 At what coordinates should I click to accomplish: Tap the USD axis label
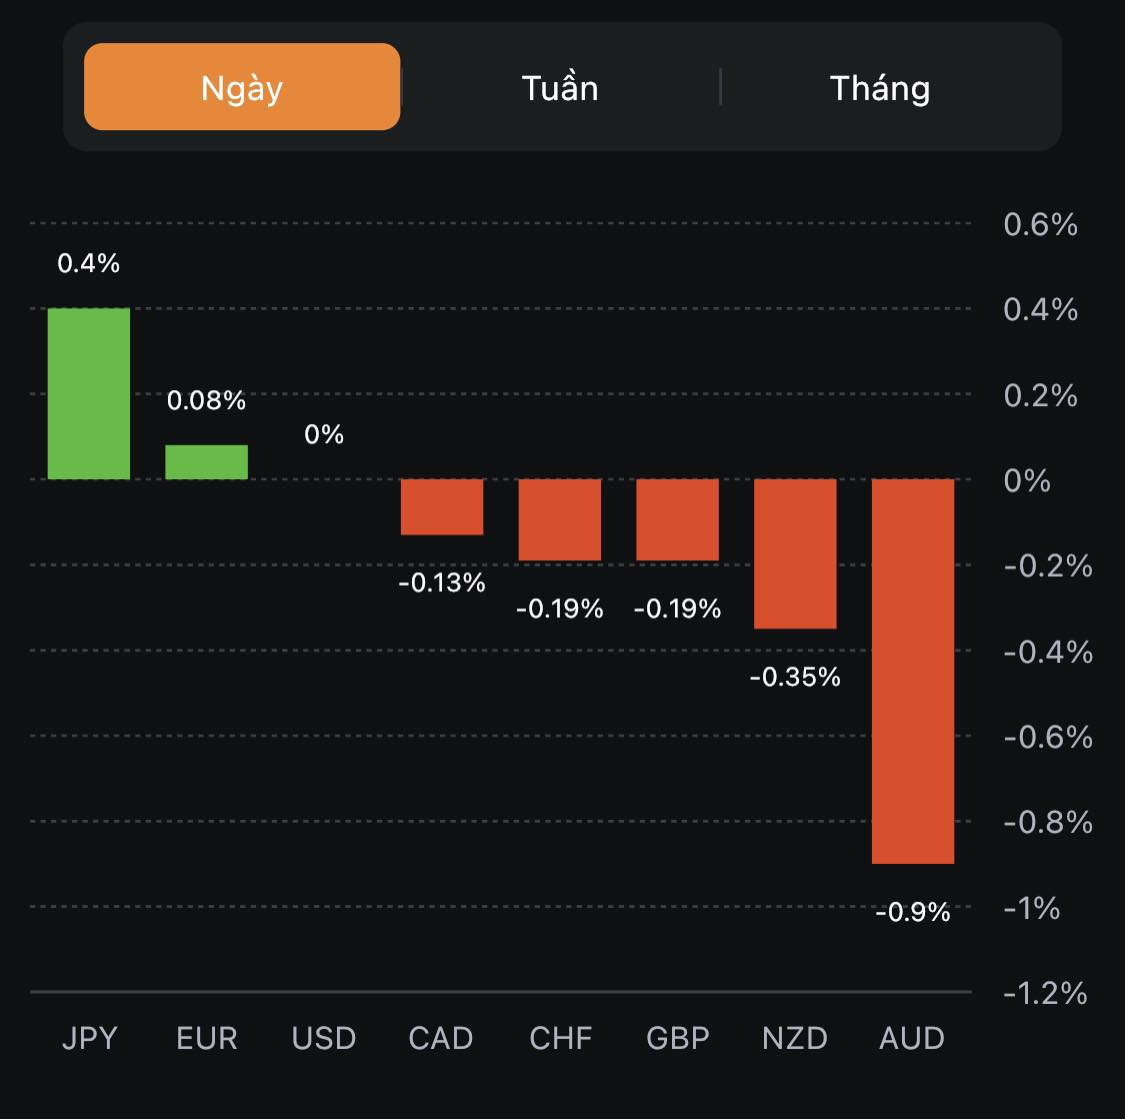click(324, 1038)
